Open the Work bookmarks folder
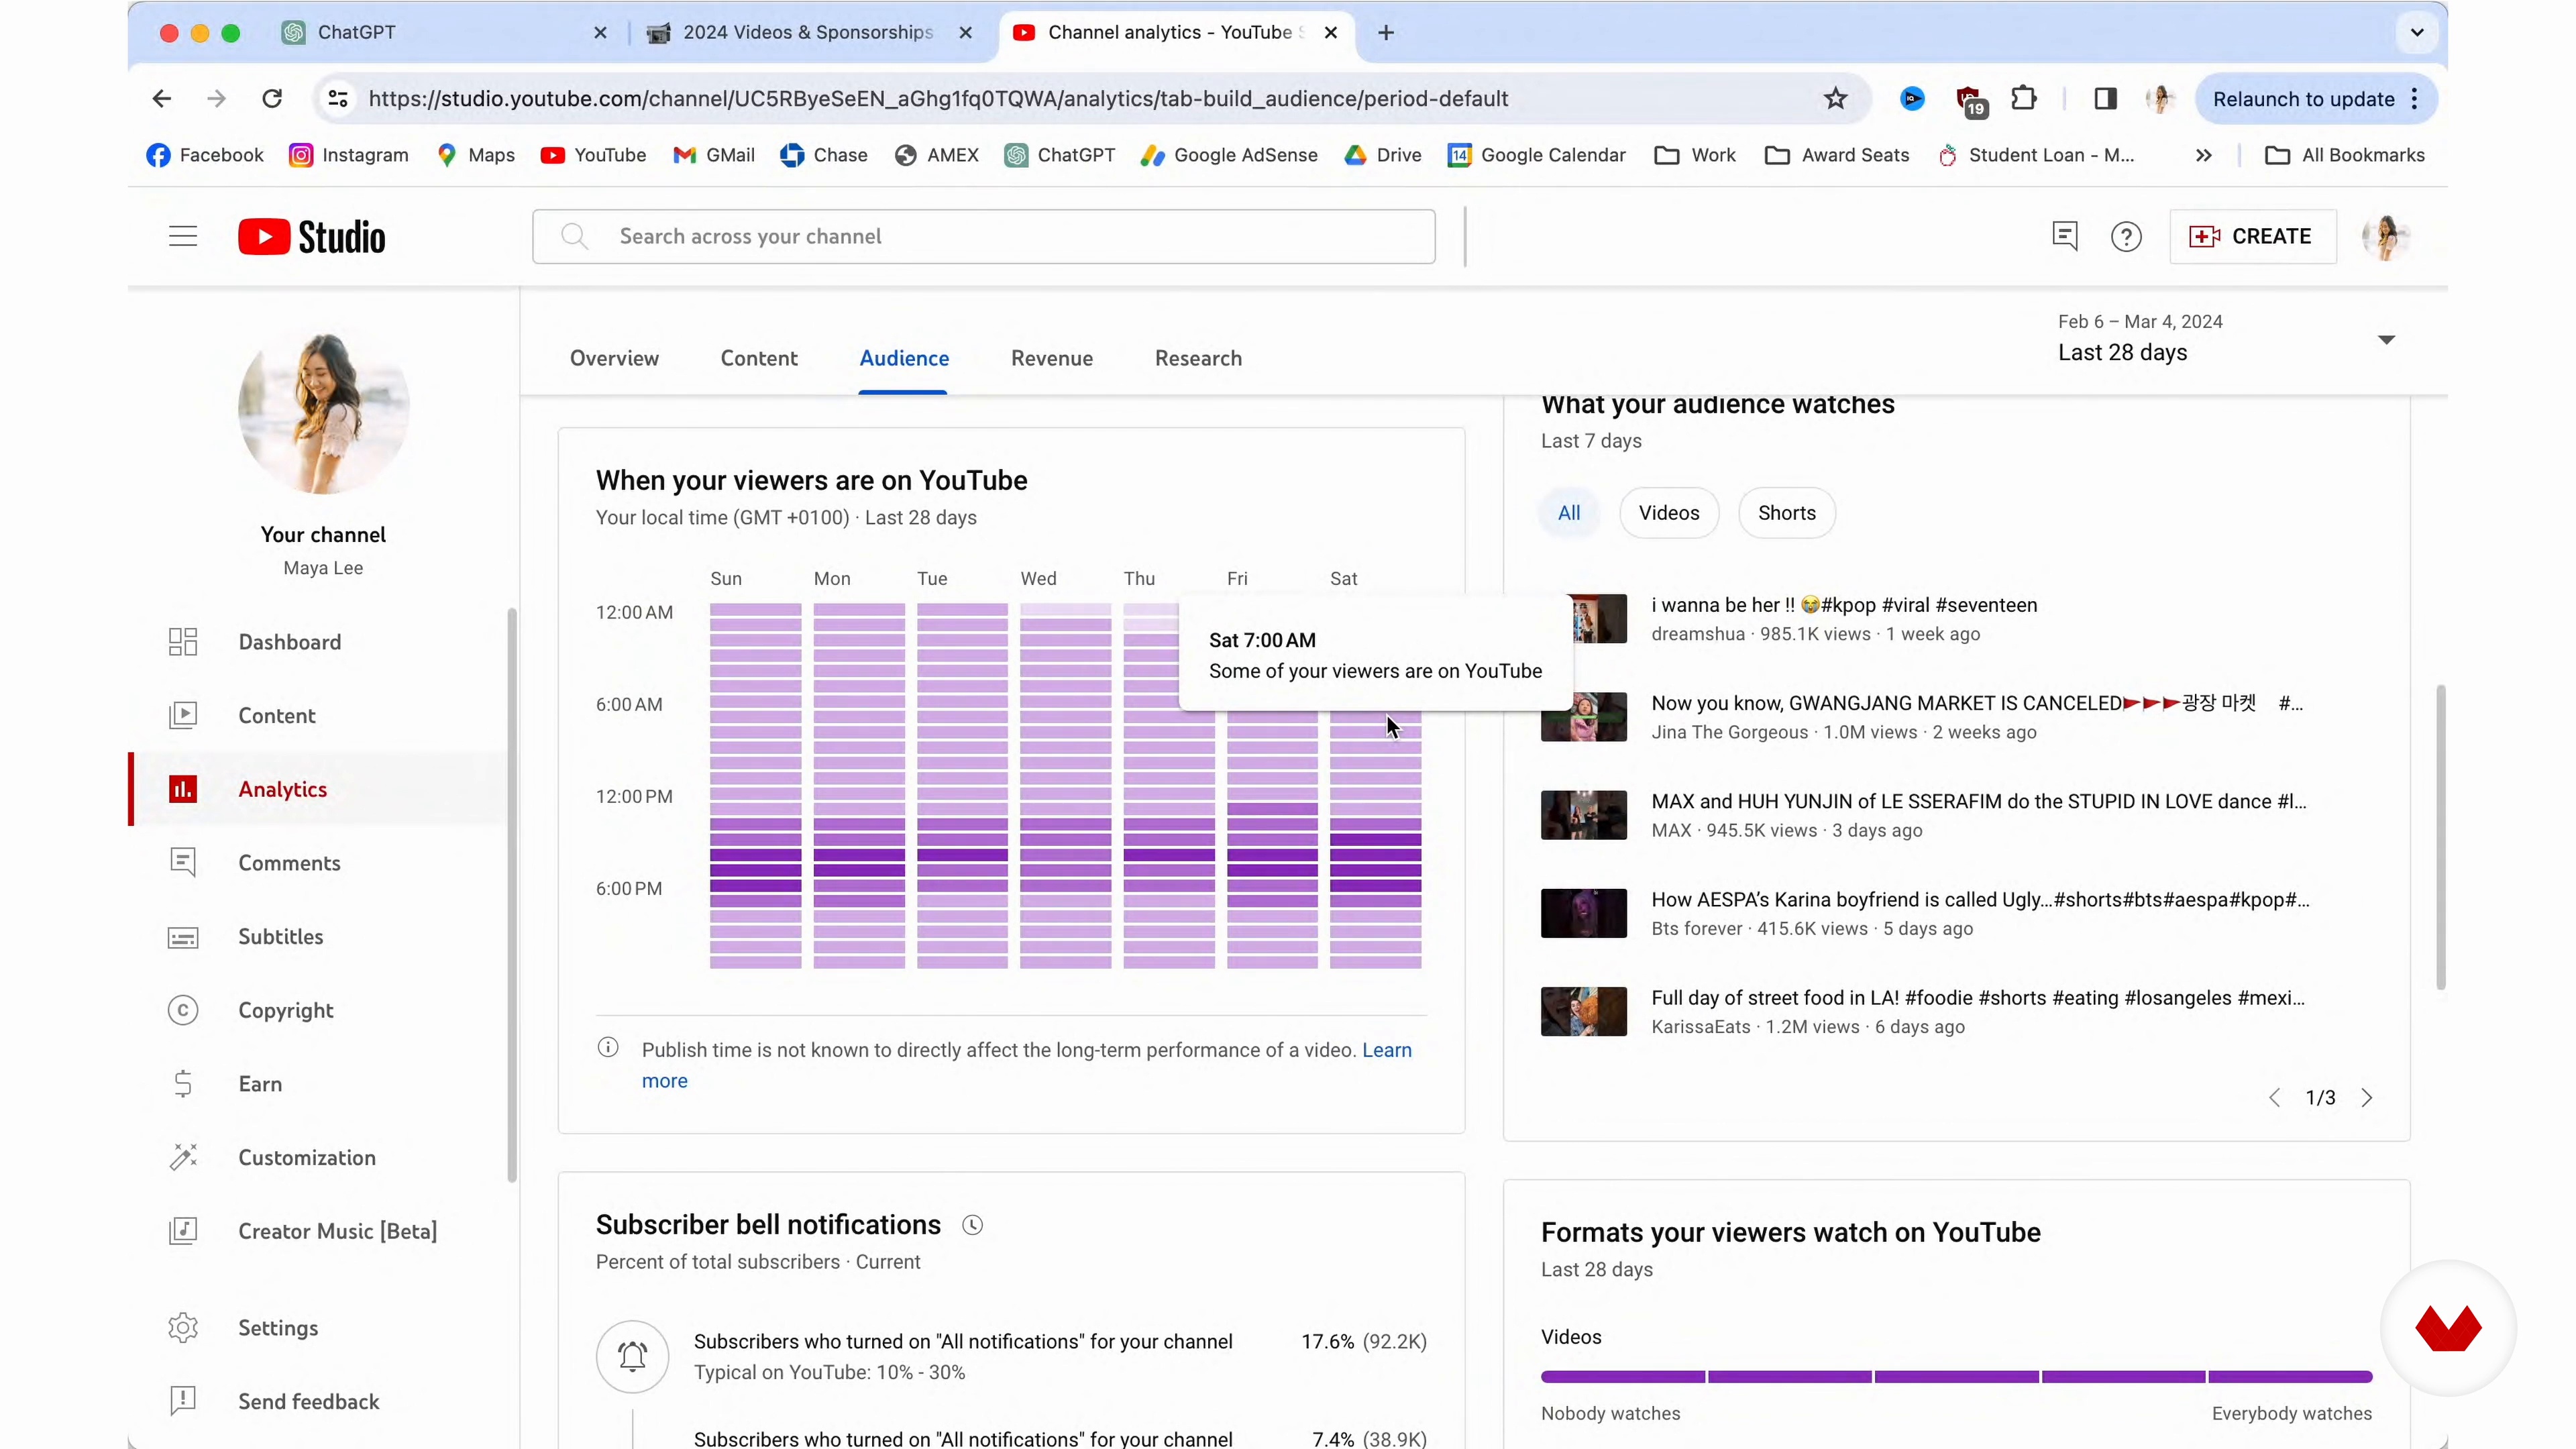 [x=1695, y=155]
